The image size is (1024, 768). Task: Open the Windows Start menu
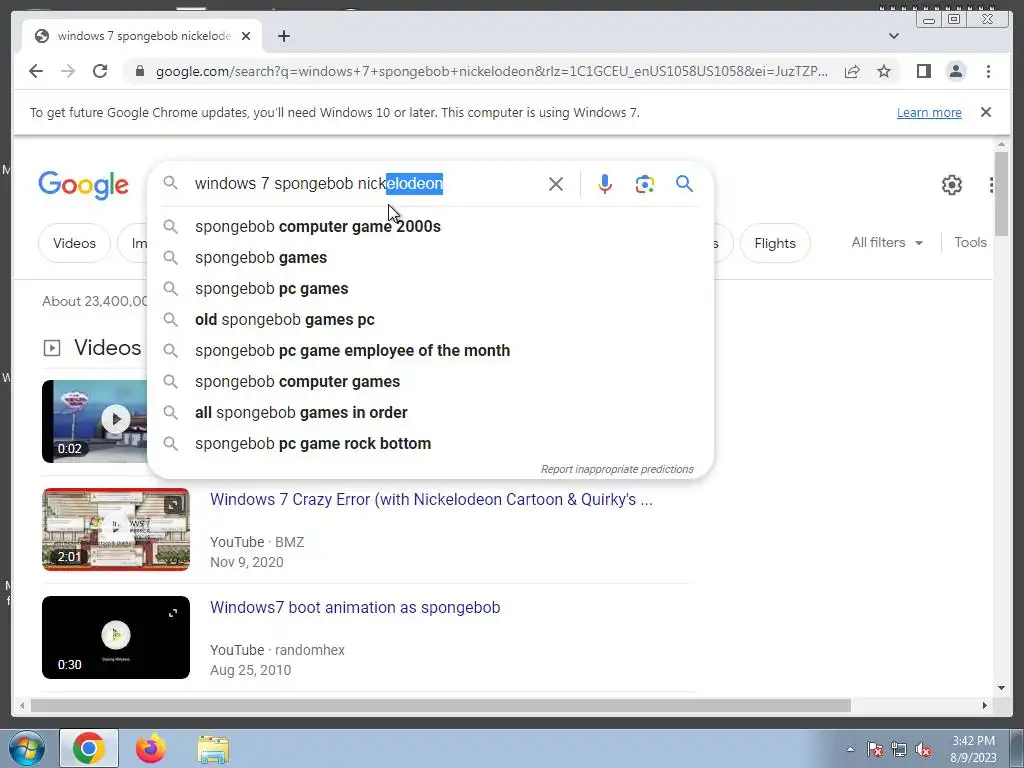[26, 748]
